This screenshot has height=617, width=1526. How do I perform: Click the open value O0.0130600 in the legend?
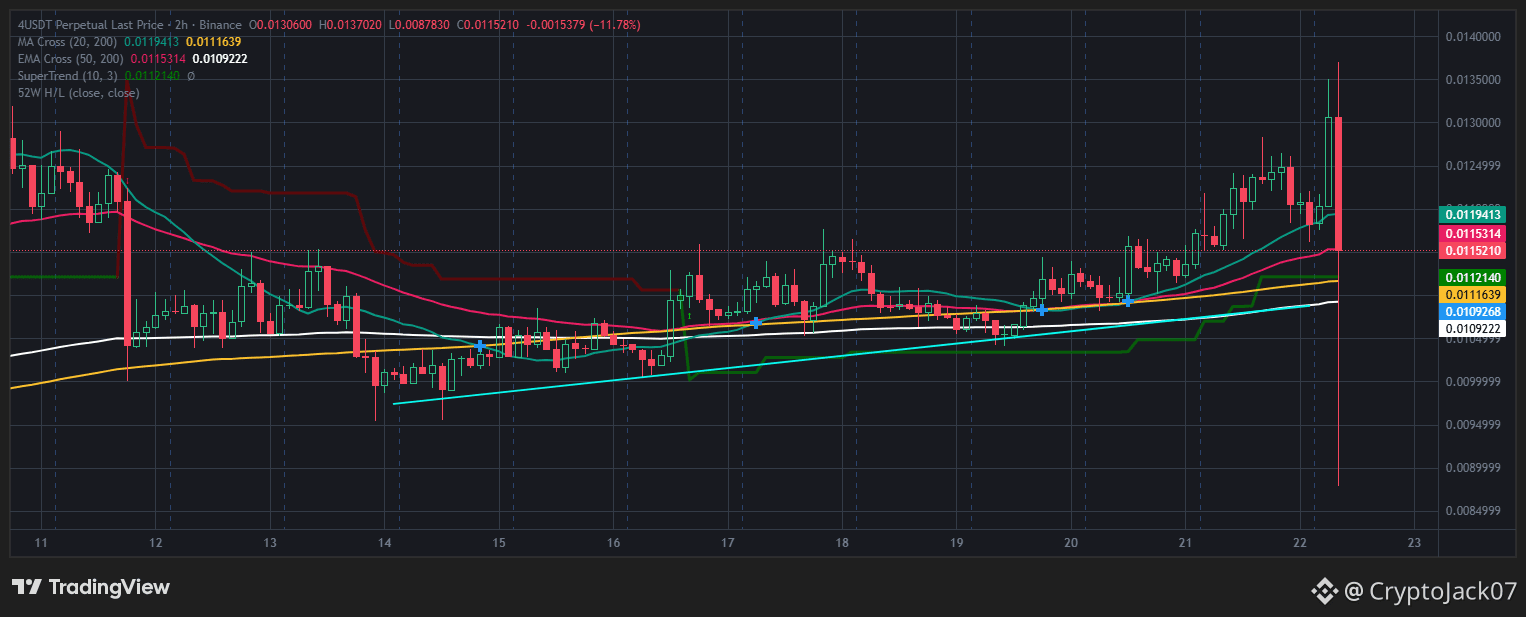pyautogui.click(x=281, y=24)
